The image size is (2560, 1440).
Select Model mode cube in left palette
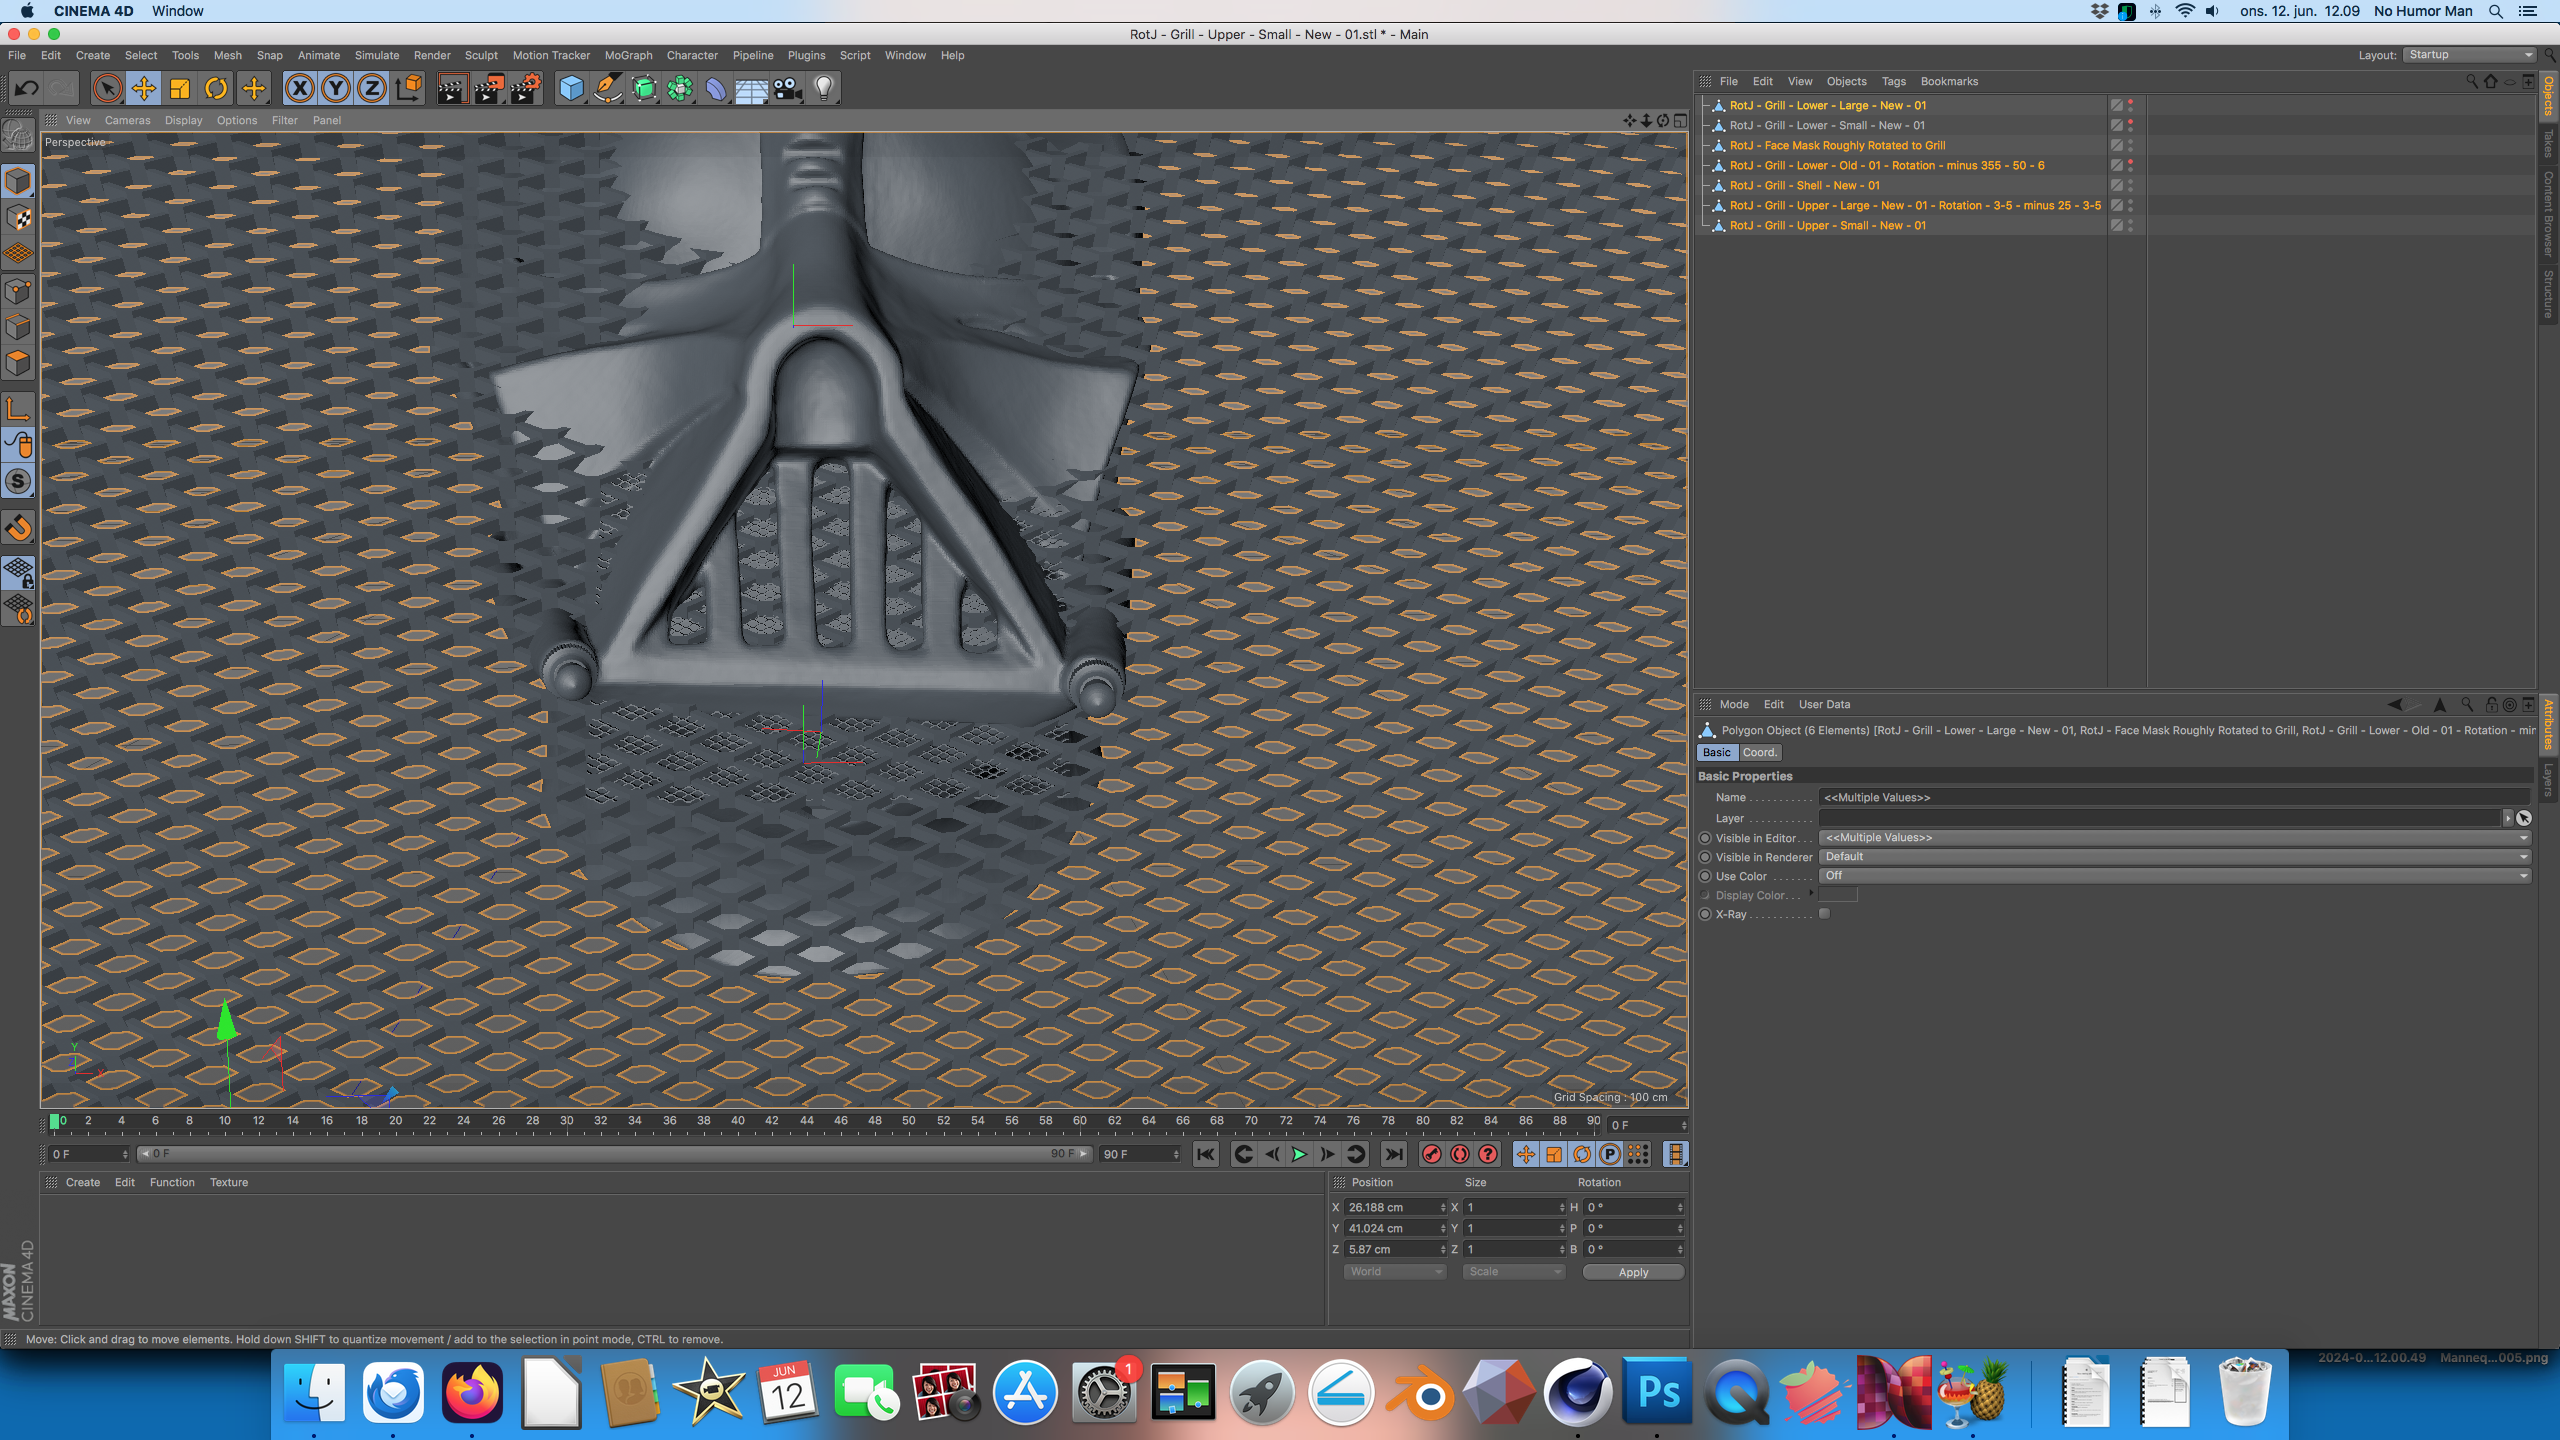tap(18, 181)
